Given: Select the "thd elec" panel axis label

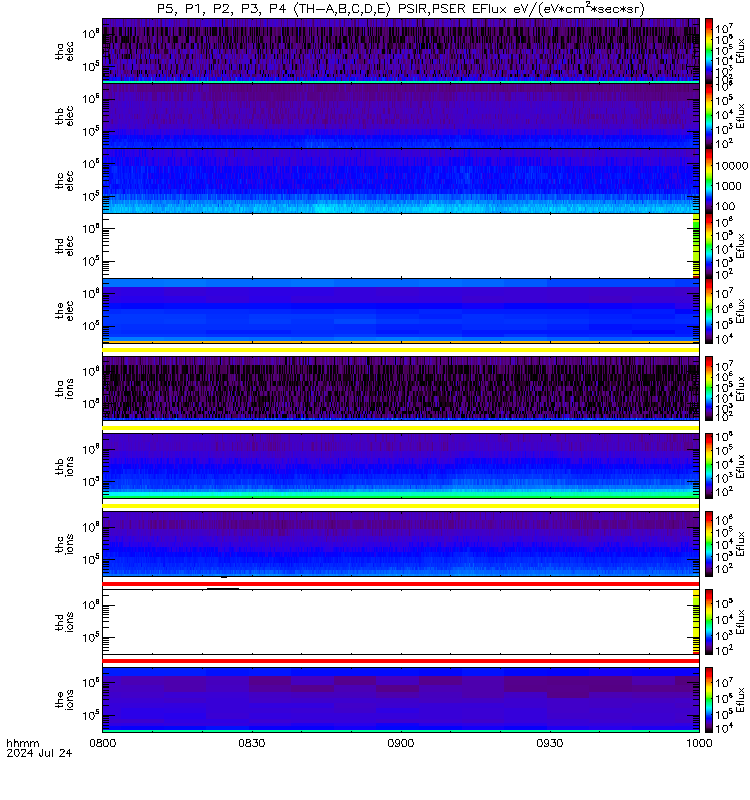Looking at the screenshot, I should pos(64,245).
